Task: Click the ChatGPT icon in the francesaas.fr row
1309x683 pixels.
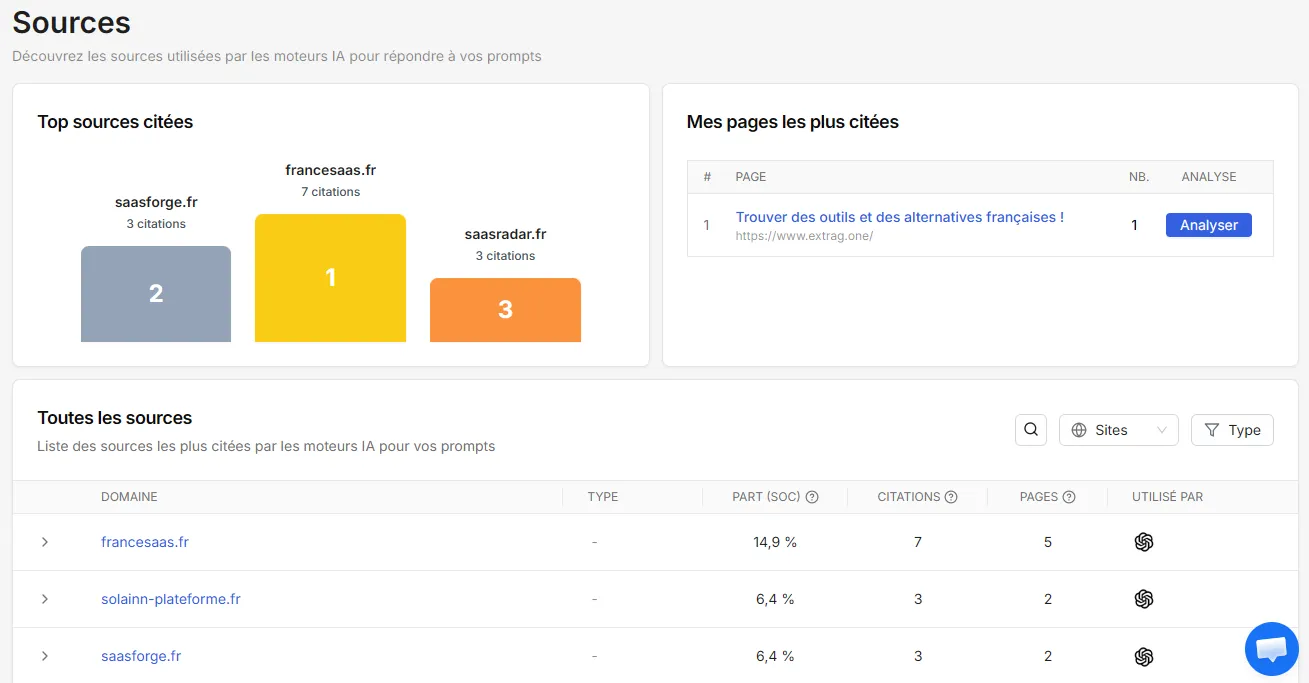Action: click(x=1144, y=542)
